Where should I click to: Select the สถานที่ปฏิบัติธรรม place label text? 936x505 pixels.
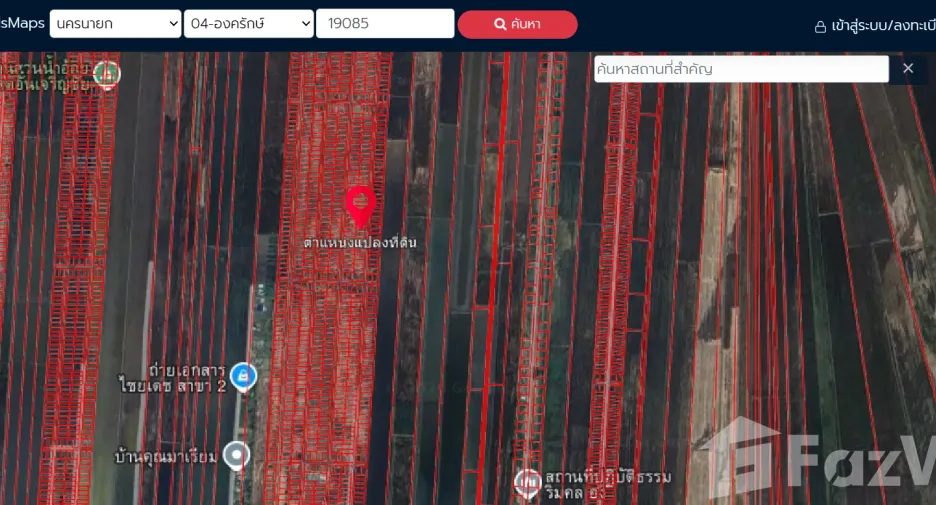(608, 485)
